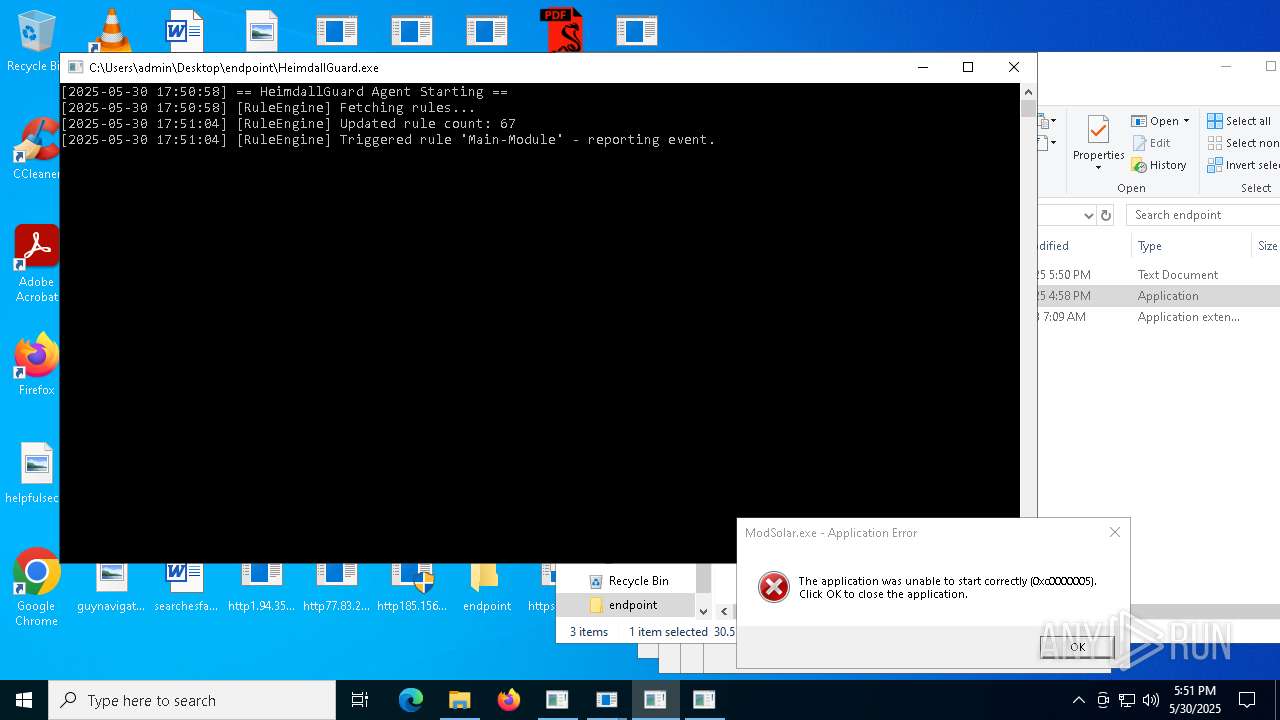
Task: Refresh the Explorer address bar location
Action: pyautogui.click(x=1106, y=215)
